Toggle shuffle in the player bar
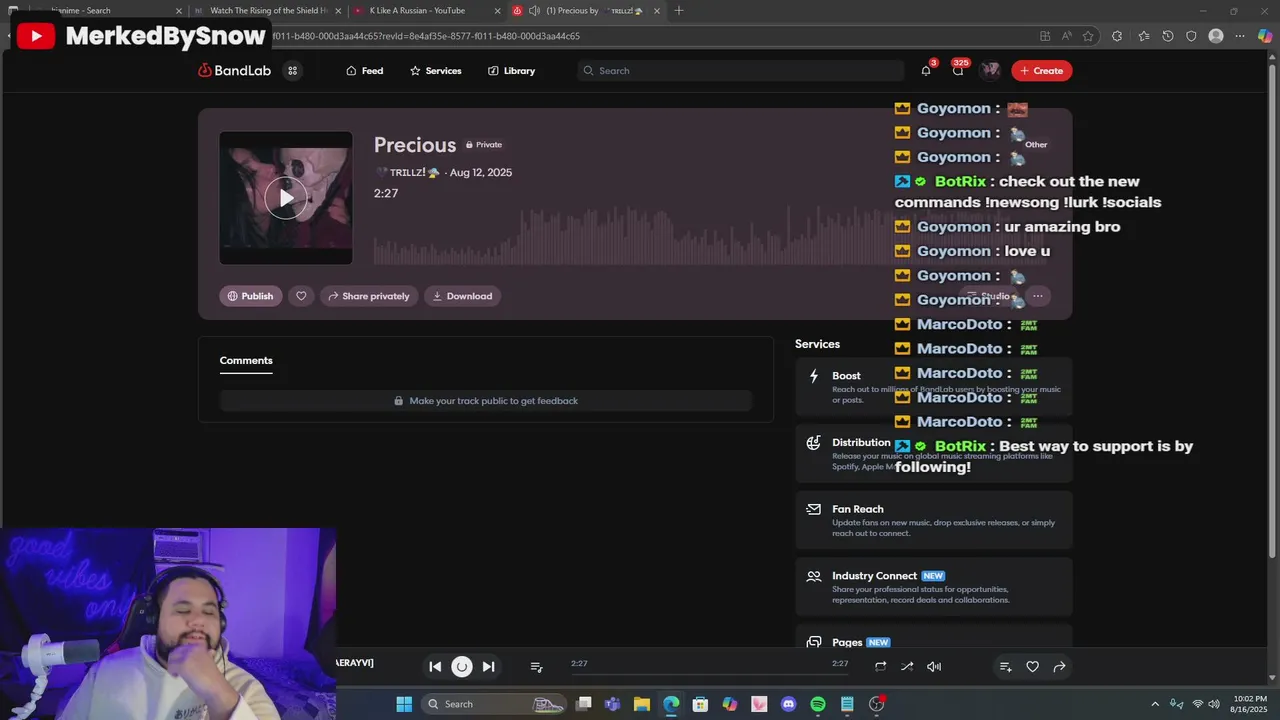This screenshot has width=1280, height=720. [907, 667]
